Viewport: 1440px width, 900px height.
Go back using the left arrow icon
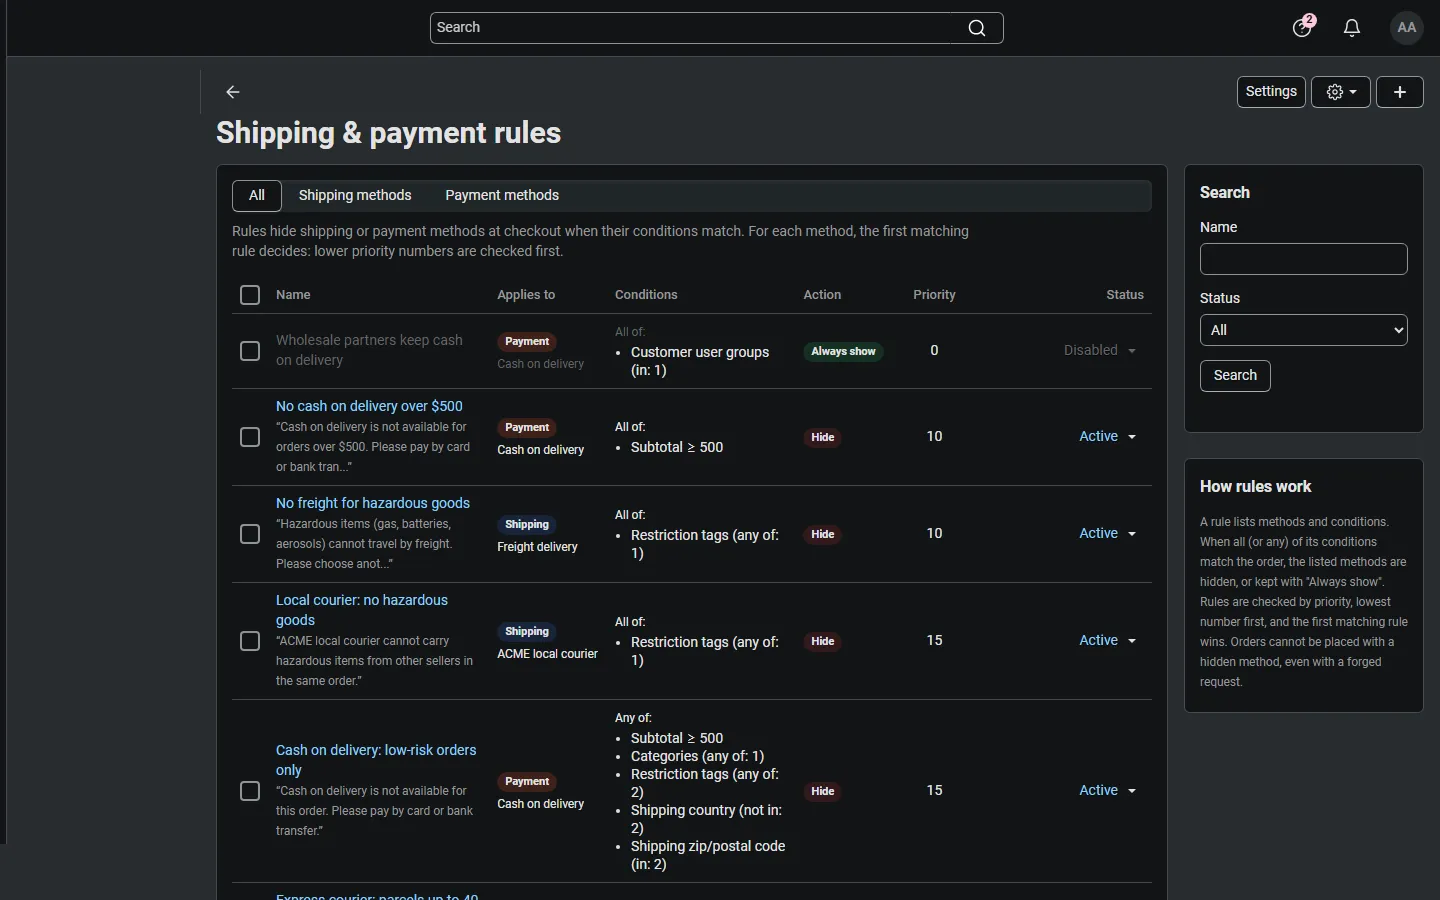coord(233,92)
